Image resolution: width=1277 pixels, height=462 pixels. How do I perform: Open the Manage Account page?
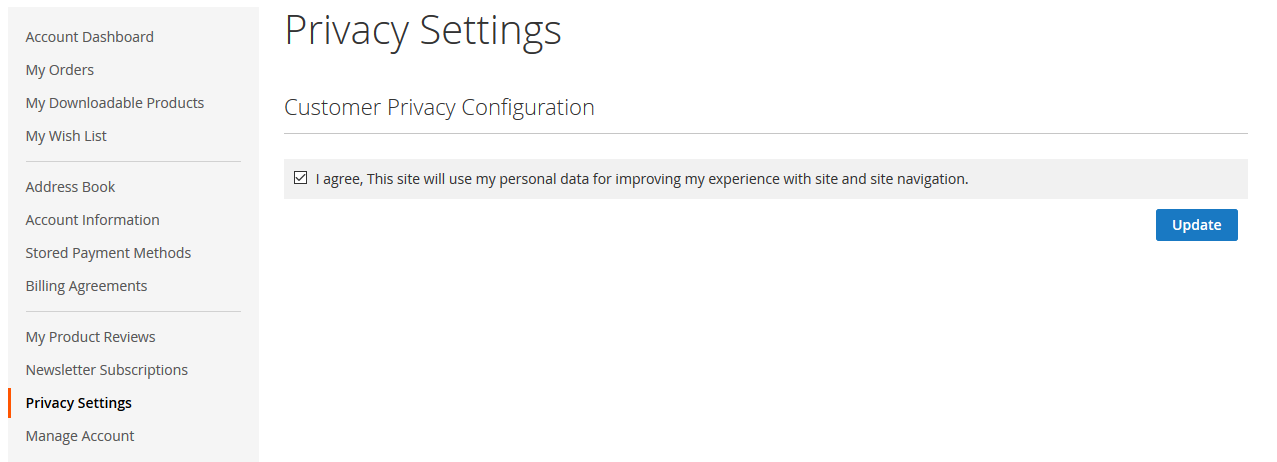point(80,436)
